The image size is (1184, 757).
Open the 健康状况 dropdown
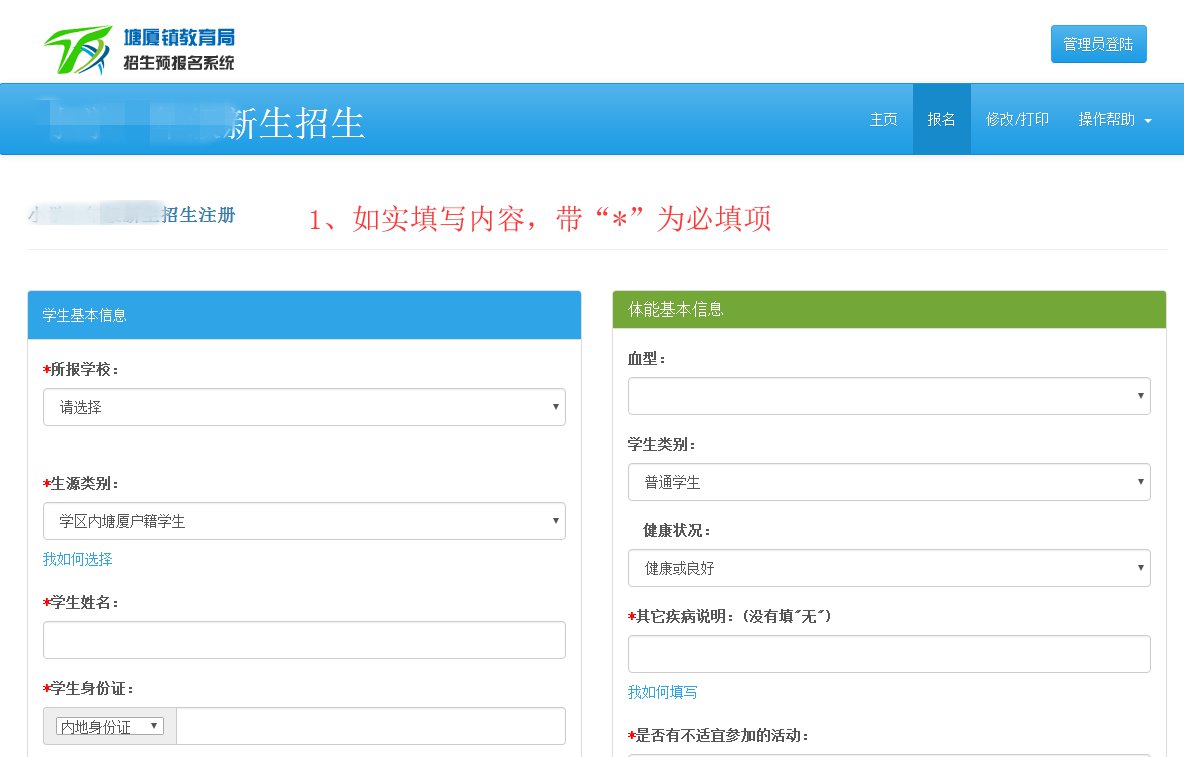pyautogui.click(x=889, y=568)
